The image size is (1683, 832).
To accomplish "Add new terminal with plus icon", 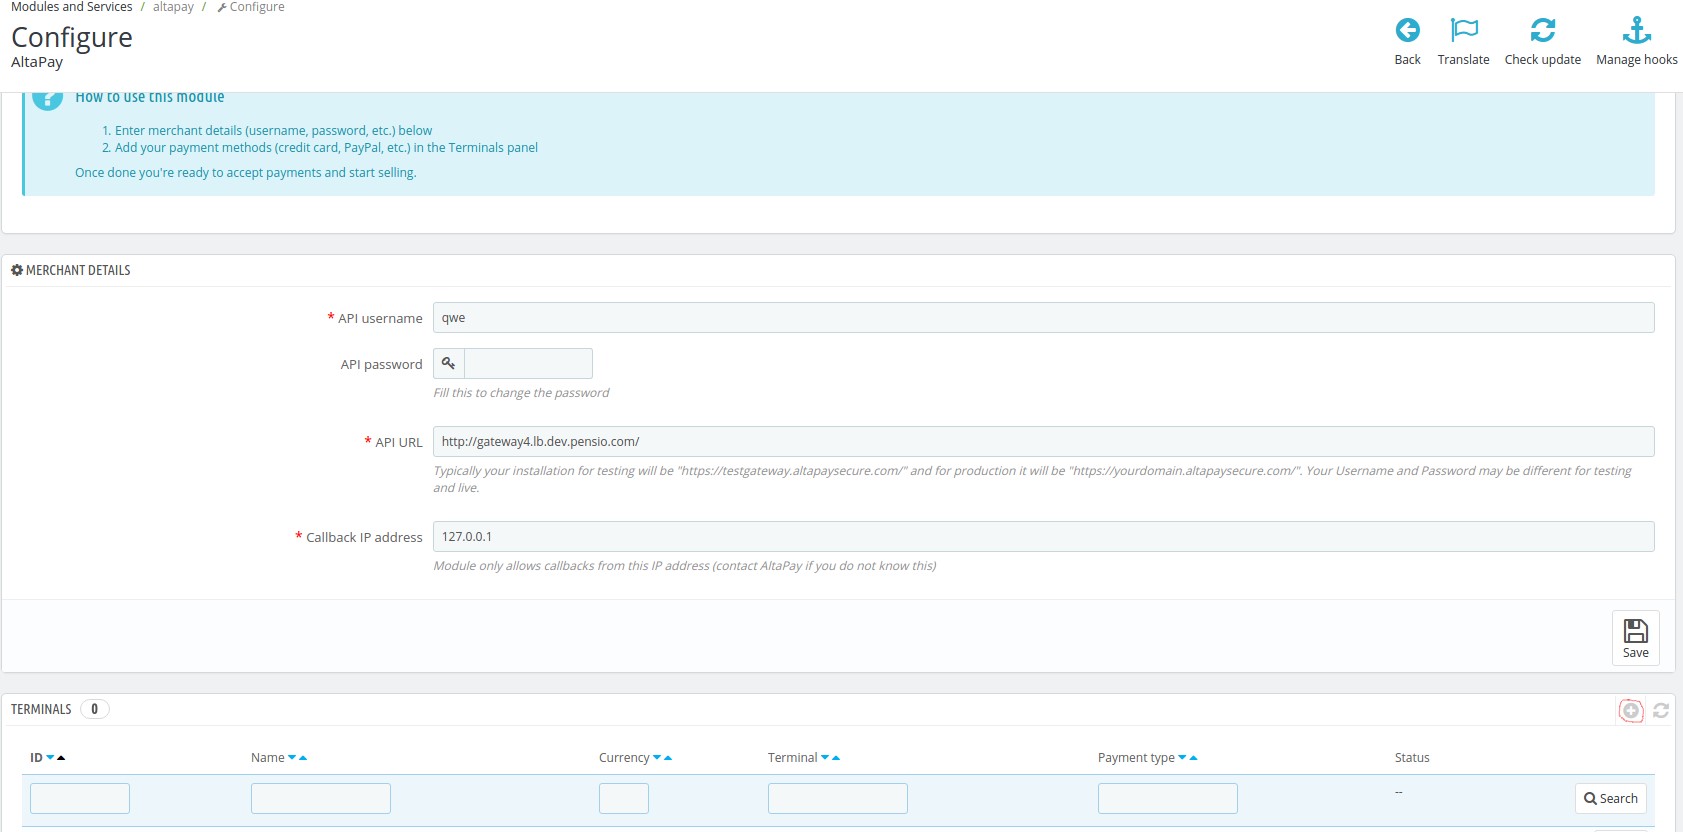I will coord(1631,710).
